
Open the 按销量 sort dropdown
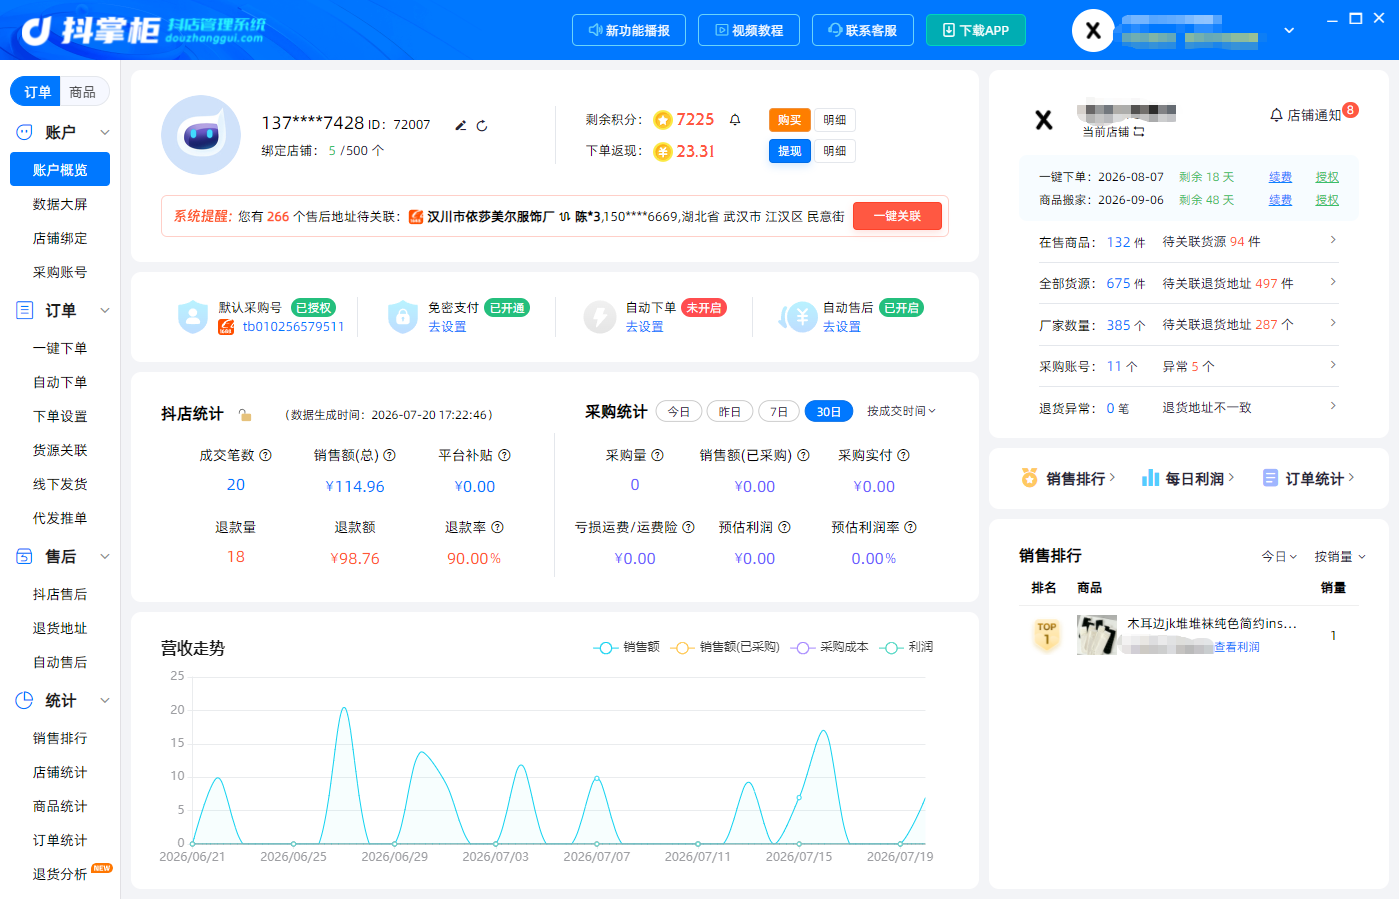coord(1340,556)
